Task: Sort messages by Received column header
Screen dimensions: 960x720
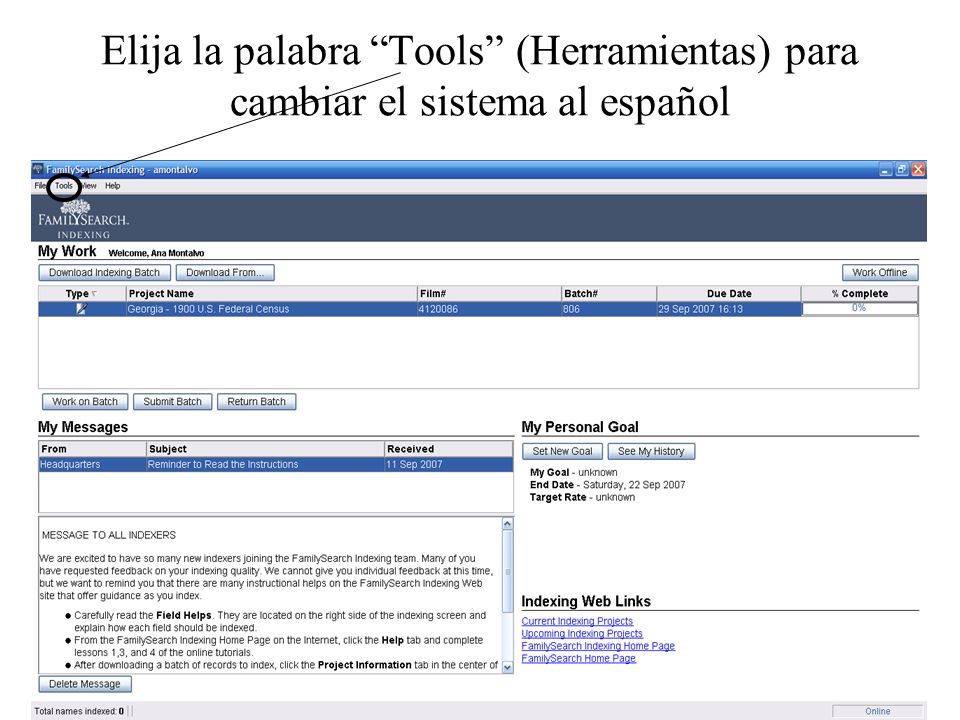Action: coord(449,449)
